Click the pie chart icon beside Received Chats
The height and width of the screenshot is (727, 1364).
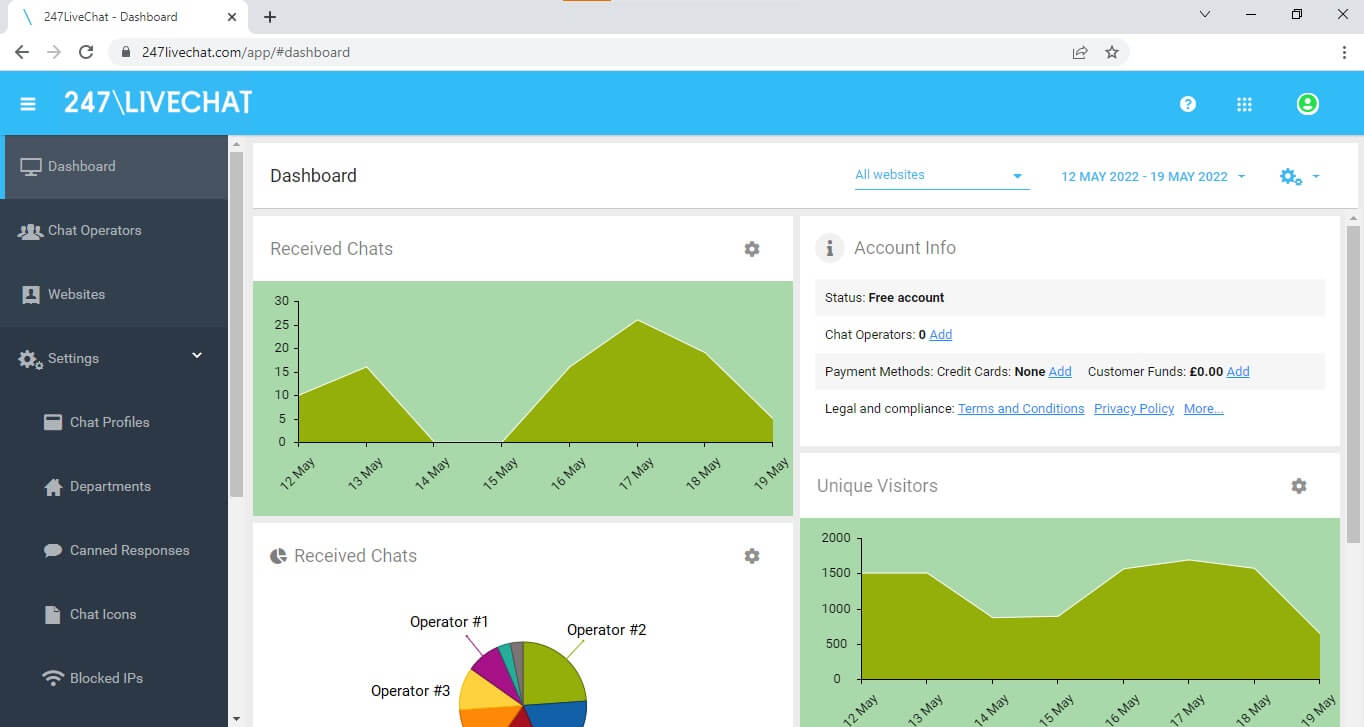point(278,556)
